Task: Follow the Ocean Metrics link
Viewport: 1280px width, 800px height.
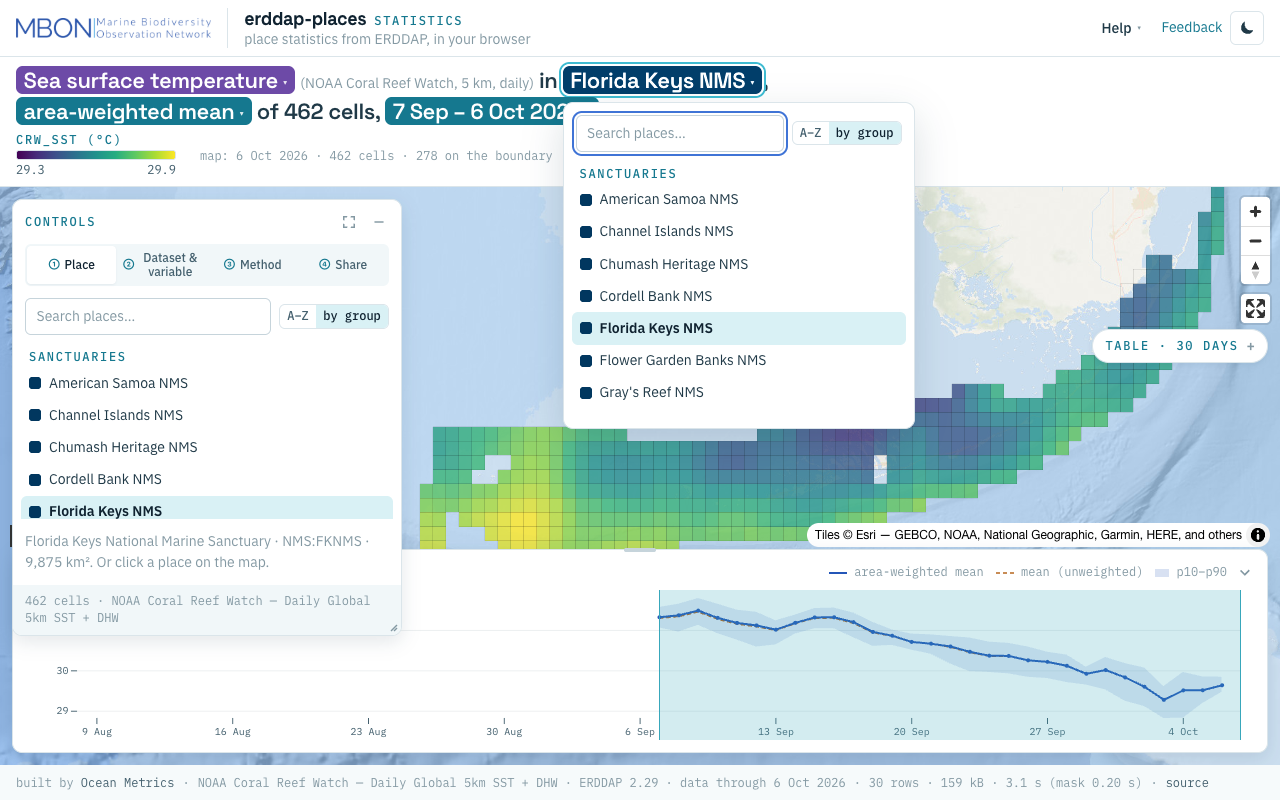Action: (x=127, y=783)
